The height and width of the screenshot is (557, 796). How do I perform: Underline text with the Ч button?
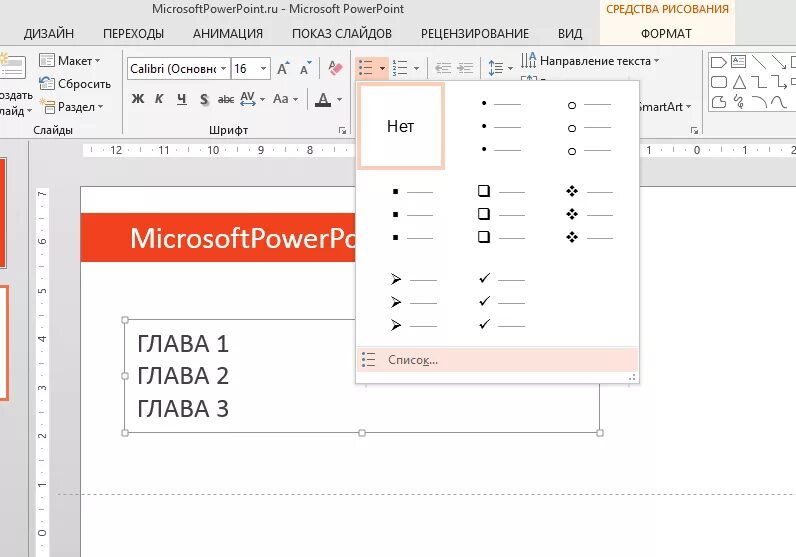pos(182,99)
